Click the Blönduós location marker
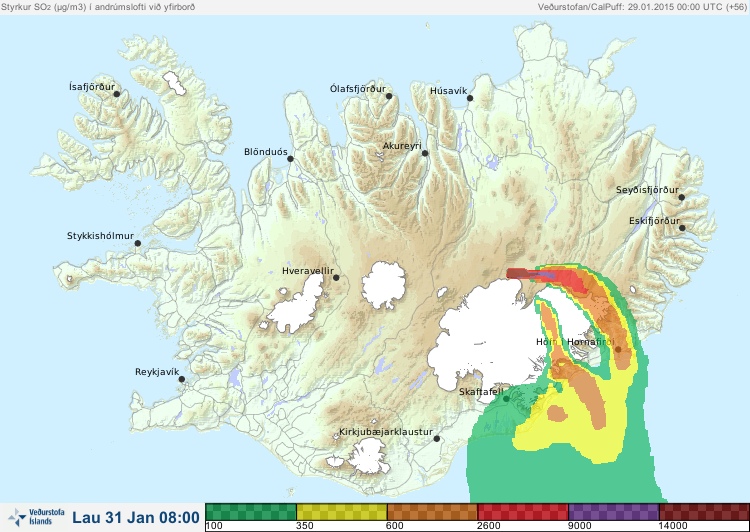The height and width of the screenshot is (532, 750). coord(290,159)
